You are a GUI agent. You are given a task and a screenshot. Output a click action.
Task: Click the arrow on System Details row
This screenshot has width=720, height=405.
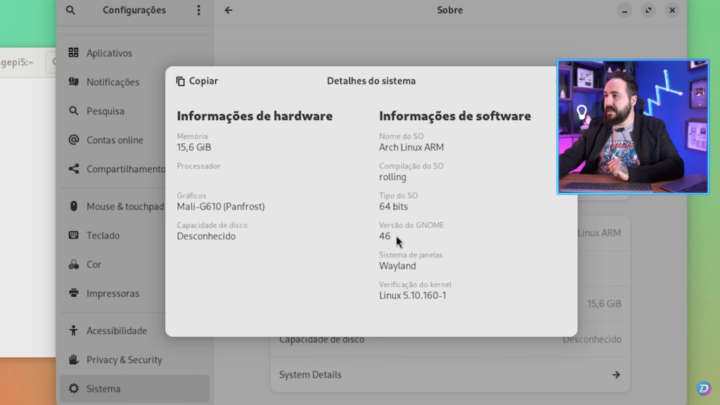(616, 375)
